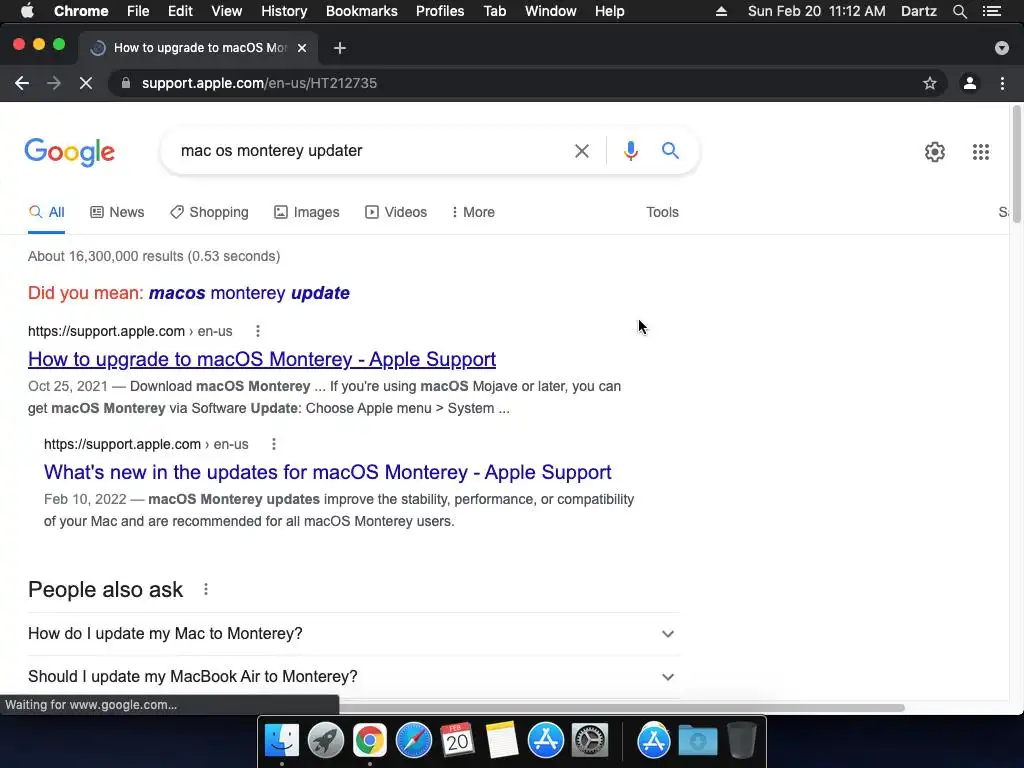Screen dimensions: 1024x768
Task: Click the Chrome icon in the Dock
Action: coord(370,741)
